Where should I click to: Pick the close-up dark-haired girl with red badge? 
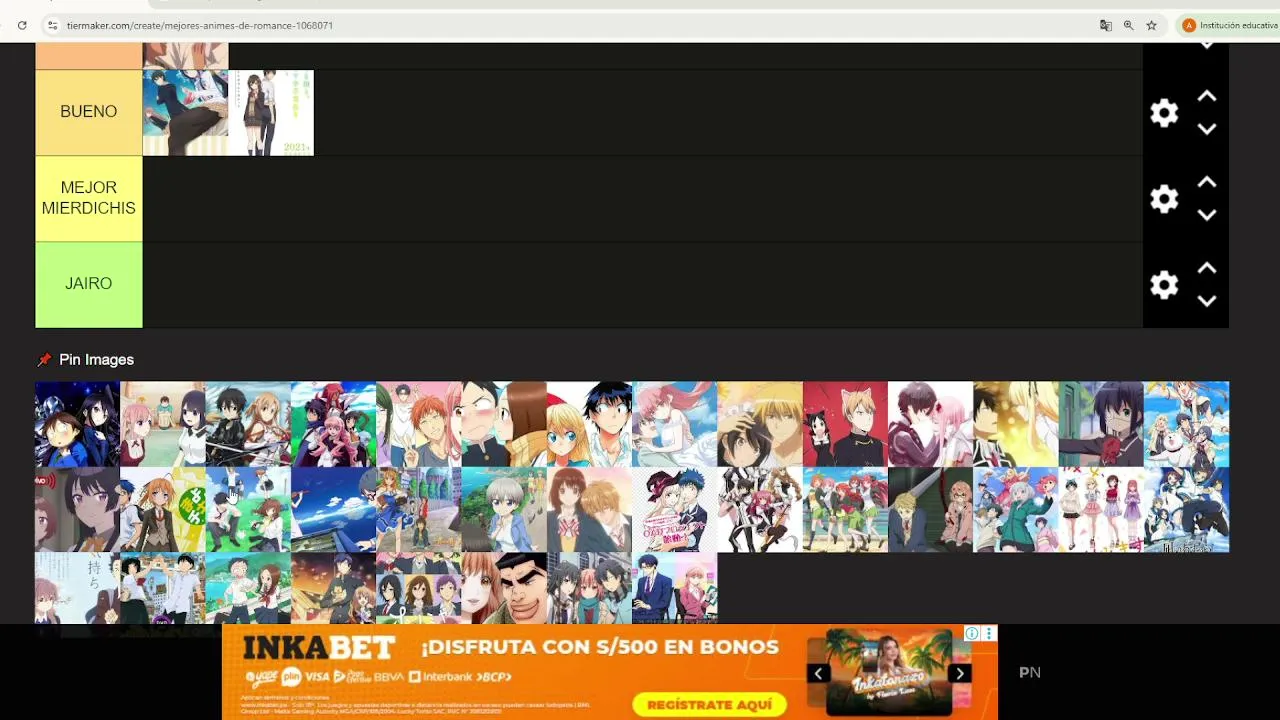[x=77, y=510]
